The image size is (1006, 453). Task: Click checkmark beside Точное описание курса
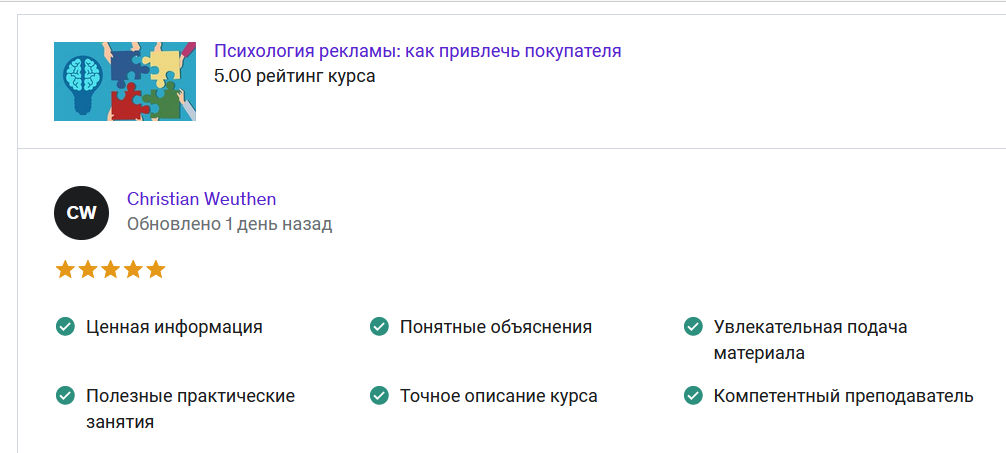click(379, 395)
